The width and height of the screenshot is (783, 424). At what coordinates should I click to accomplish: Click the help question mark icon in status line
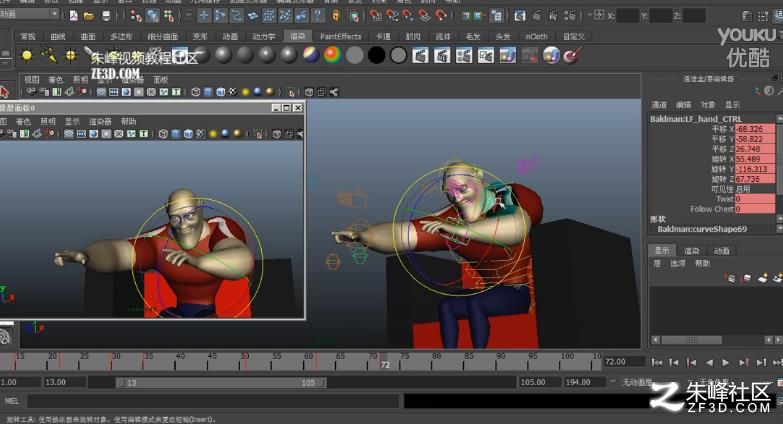coord(318,16)
